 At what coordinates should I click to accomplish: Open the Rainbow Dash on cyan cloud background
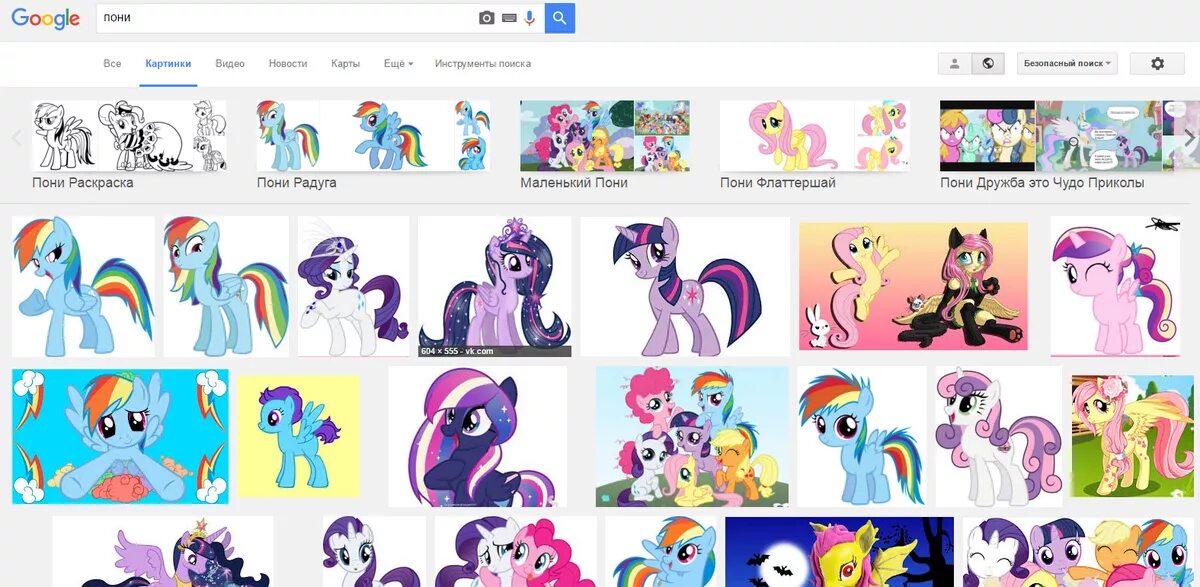[x=120, y=436]
